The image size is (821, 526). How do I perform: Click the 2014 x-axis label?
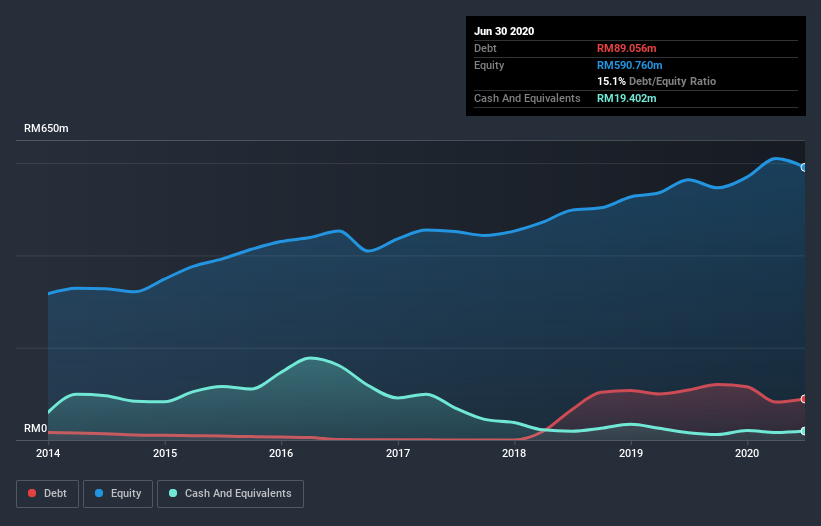click(x=48, y=453)
